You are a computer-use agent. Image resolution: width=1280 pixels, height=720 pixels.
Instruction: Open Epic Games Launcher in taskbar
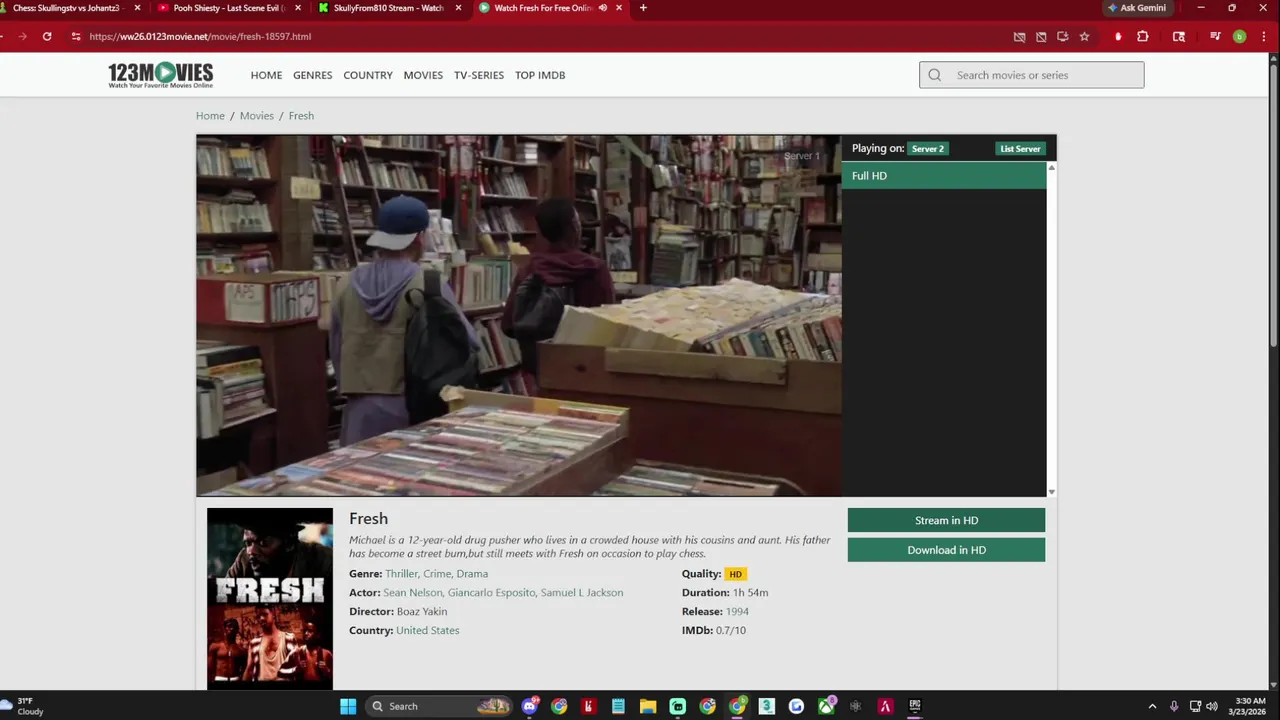[915, 706]
